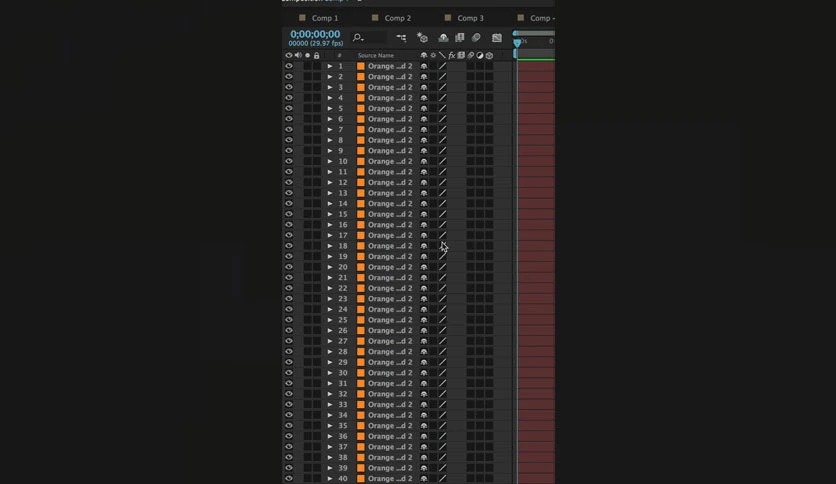Viewport: 836px width, 484px height.
Task: Click Collapse Transformations column header icon
Action: [x=433, y=55]
